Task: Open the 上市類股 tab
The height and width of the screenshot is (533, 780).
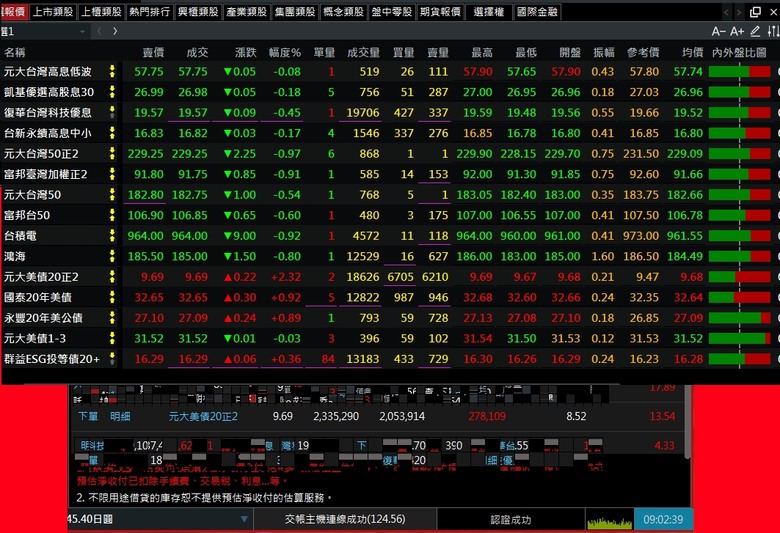Action: (x=53, y=11)
